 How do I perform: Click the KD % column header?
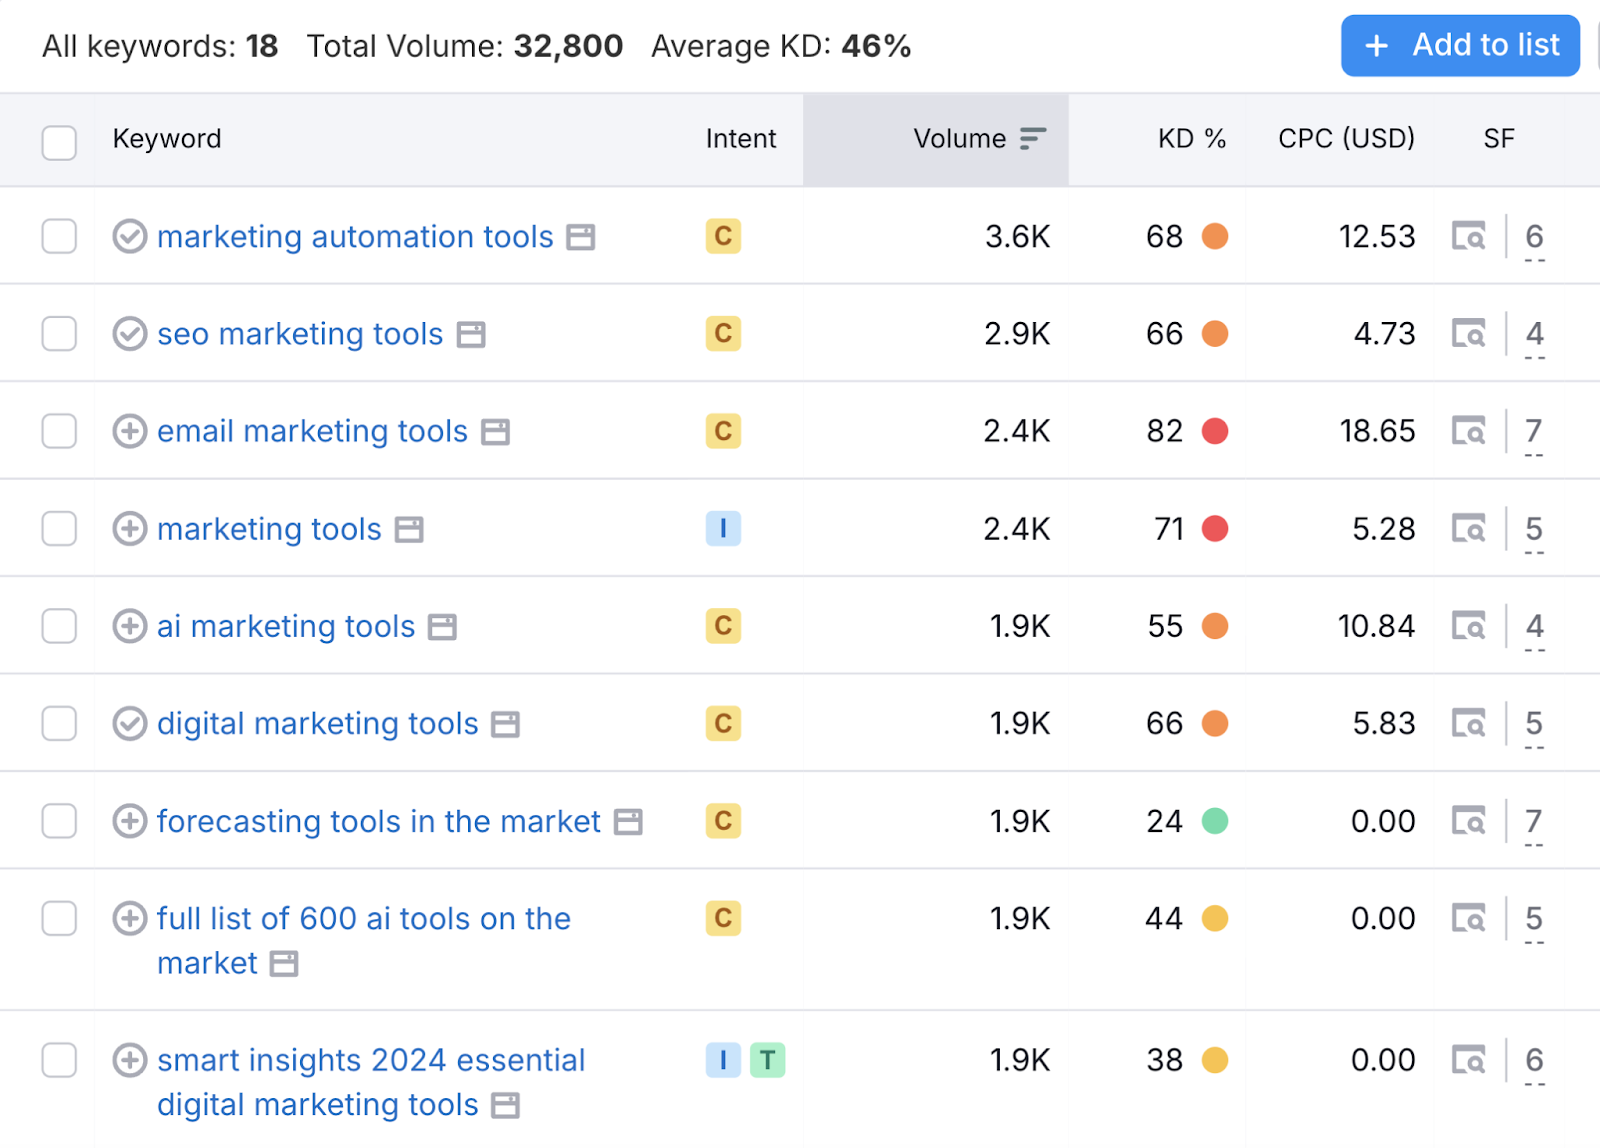1191,139
